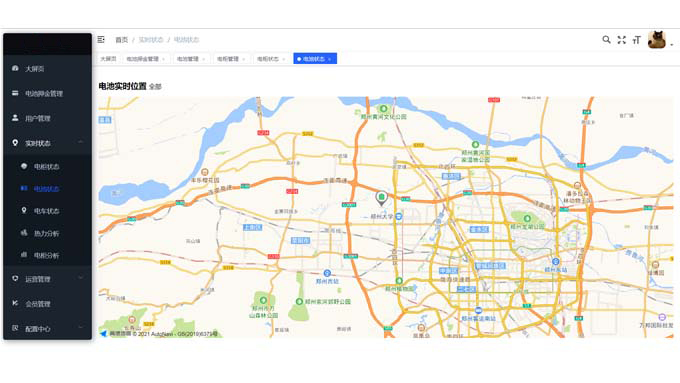Screen dimensions: 680x383
Task: Go to 首页 breadcrumb link
Action: (121, 40)
